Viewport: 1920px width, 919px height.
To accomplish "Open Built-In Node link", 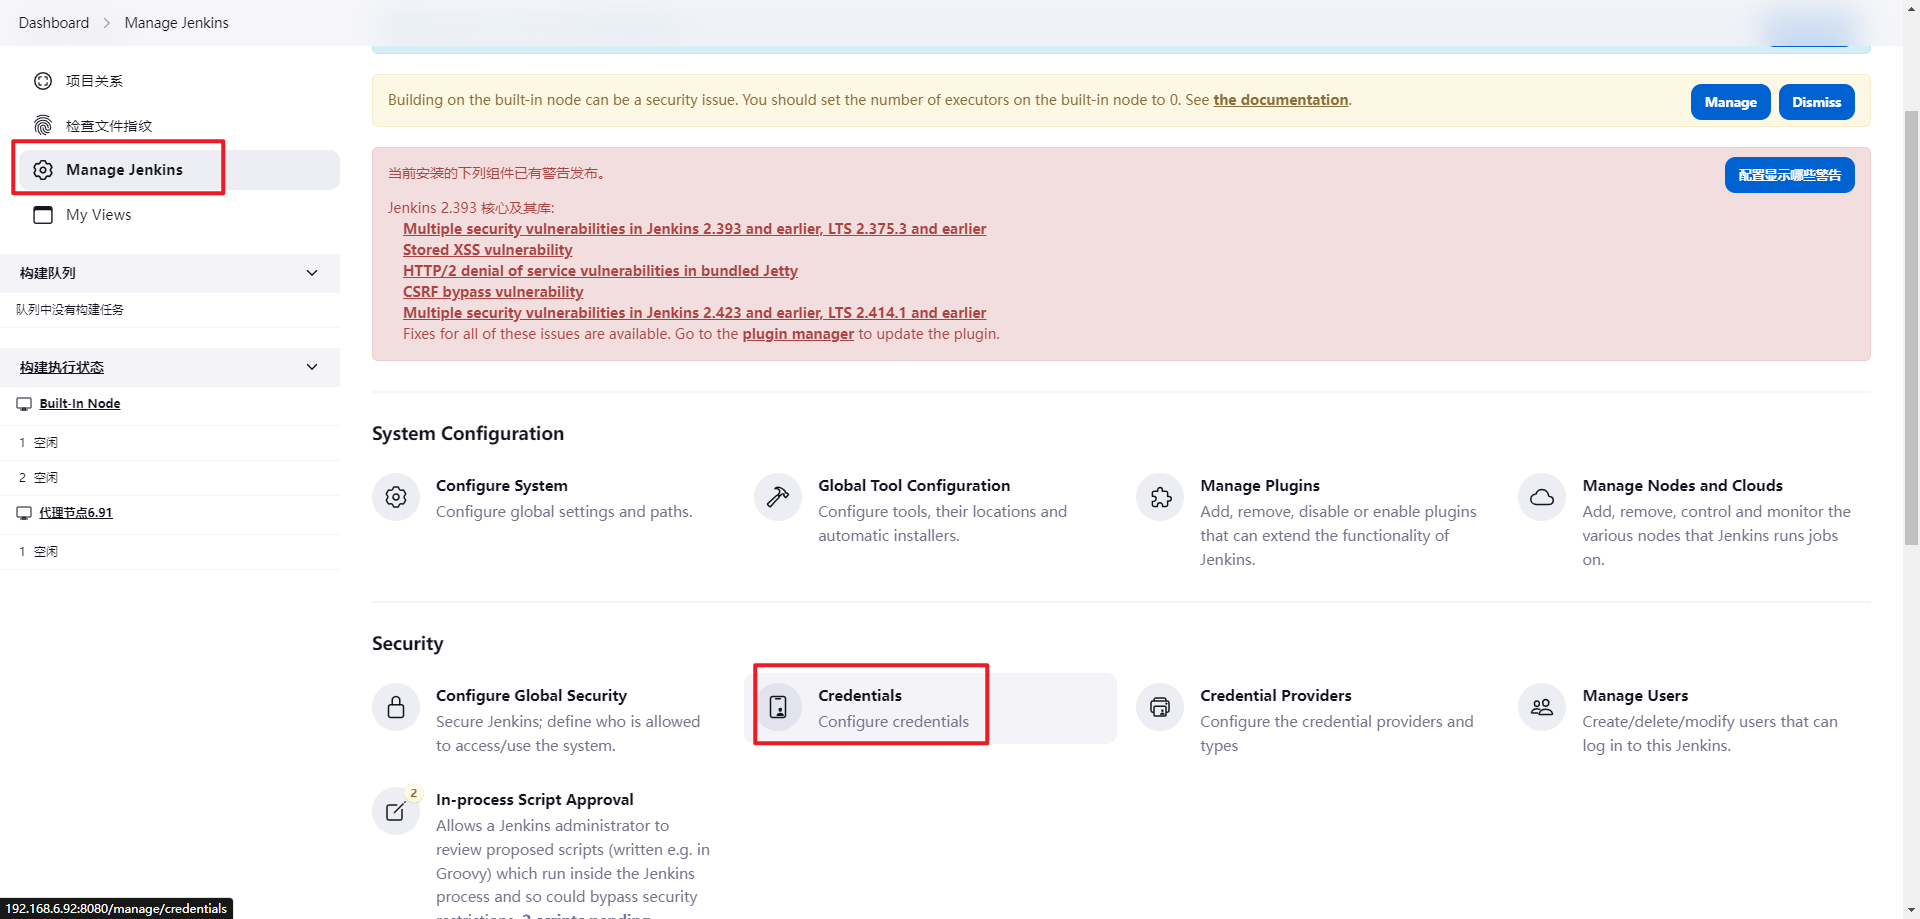I will (80, 404).
